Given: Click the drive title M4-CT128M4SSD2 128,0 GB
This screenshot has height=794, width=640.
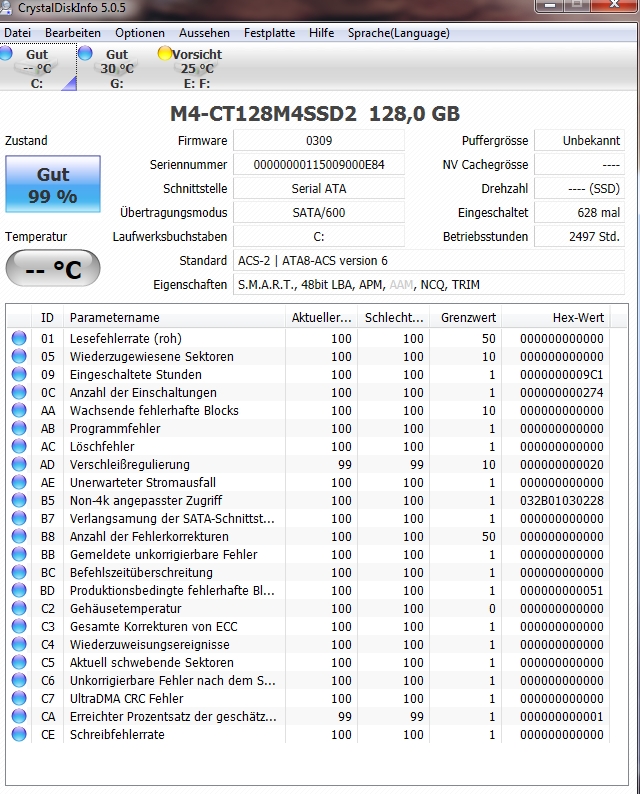Looking at the screenshot, I should click(x=315, y=113).
